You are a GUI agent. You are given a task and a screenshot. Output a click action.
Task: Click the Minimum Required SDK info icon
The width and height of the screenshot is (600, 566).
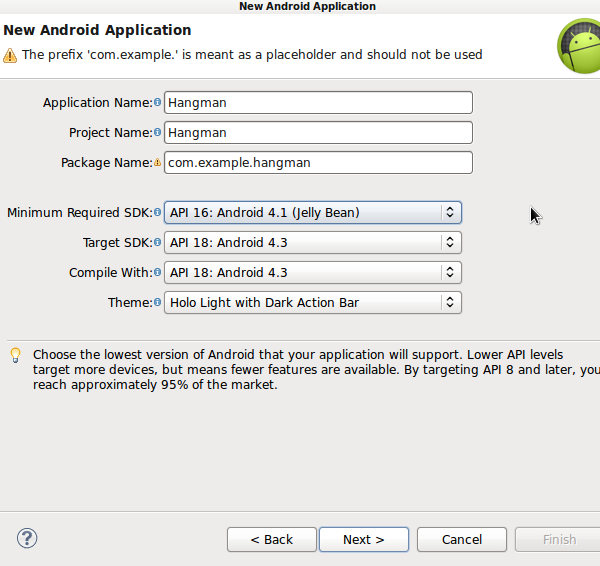click(157, 212)
